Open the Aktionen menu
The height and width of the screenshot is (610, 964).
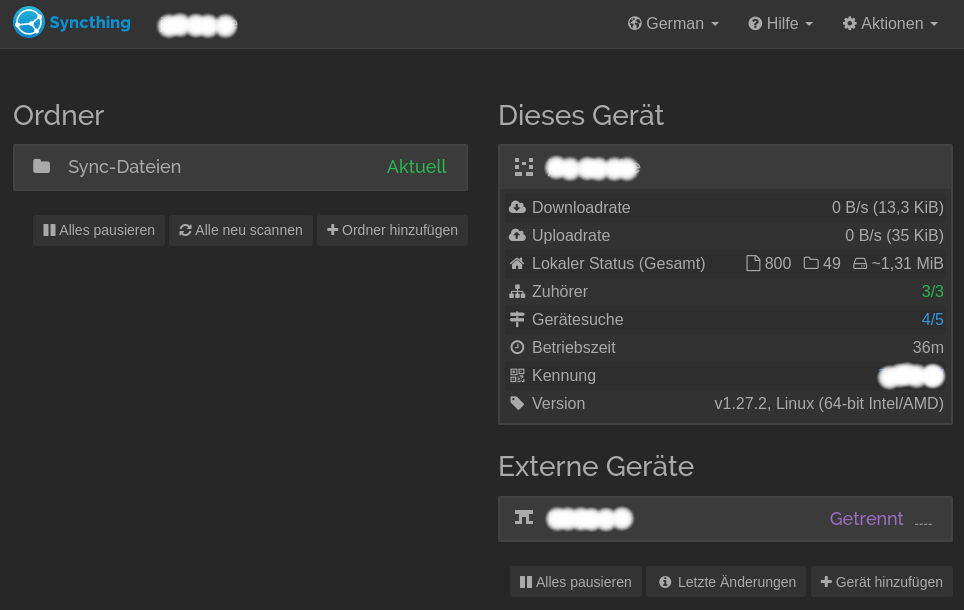point(890,23)
